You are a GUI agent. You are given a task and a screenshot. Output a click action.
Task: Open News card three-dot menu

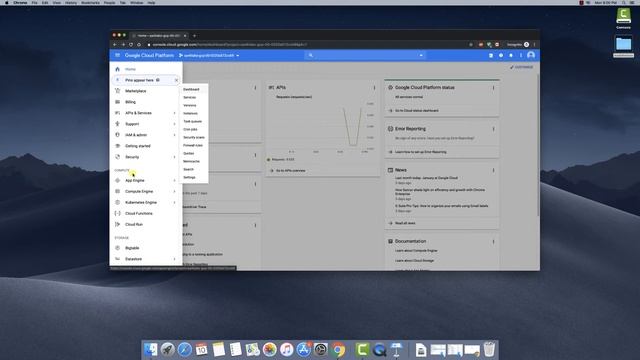pyautogui.click(x=493, y=170)
